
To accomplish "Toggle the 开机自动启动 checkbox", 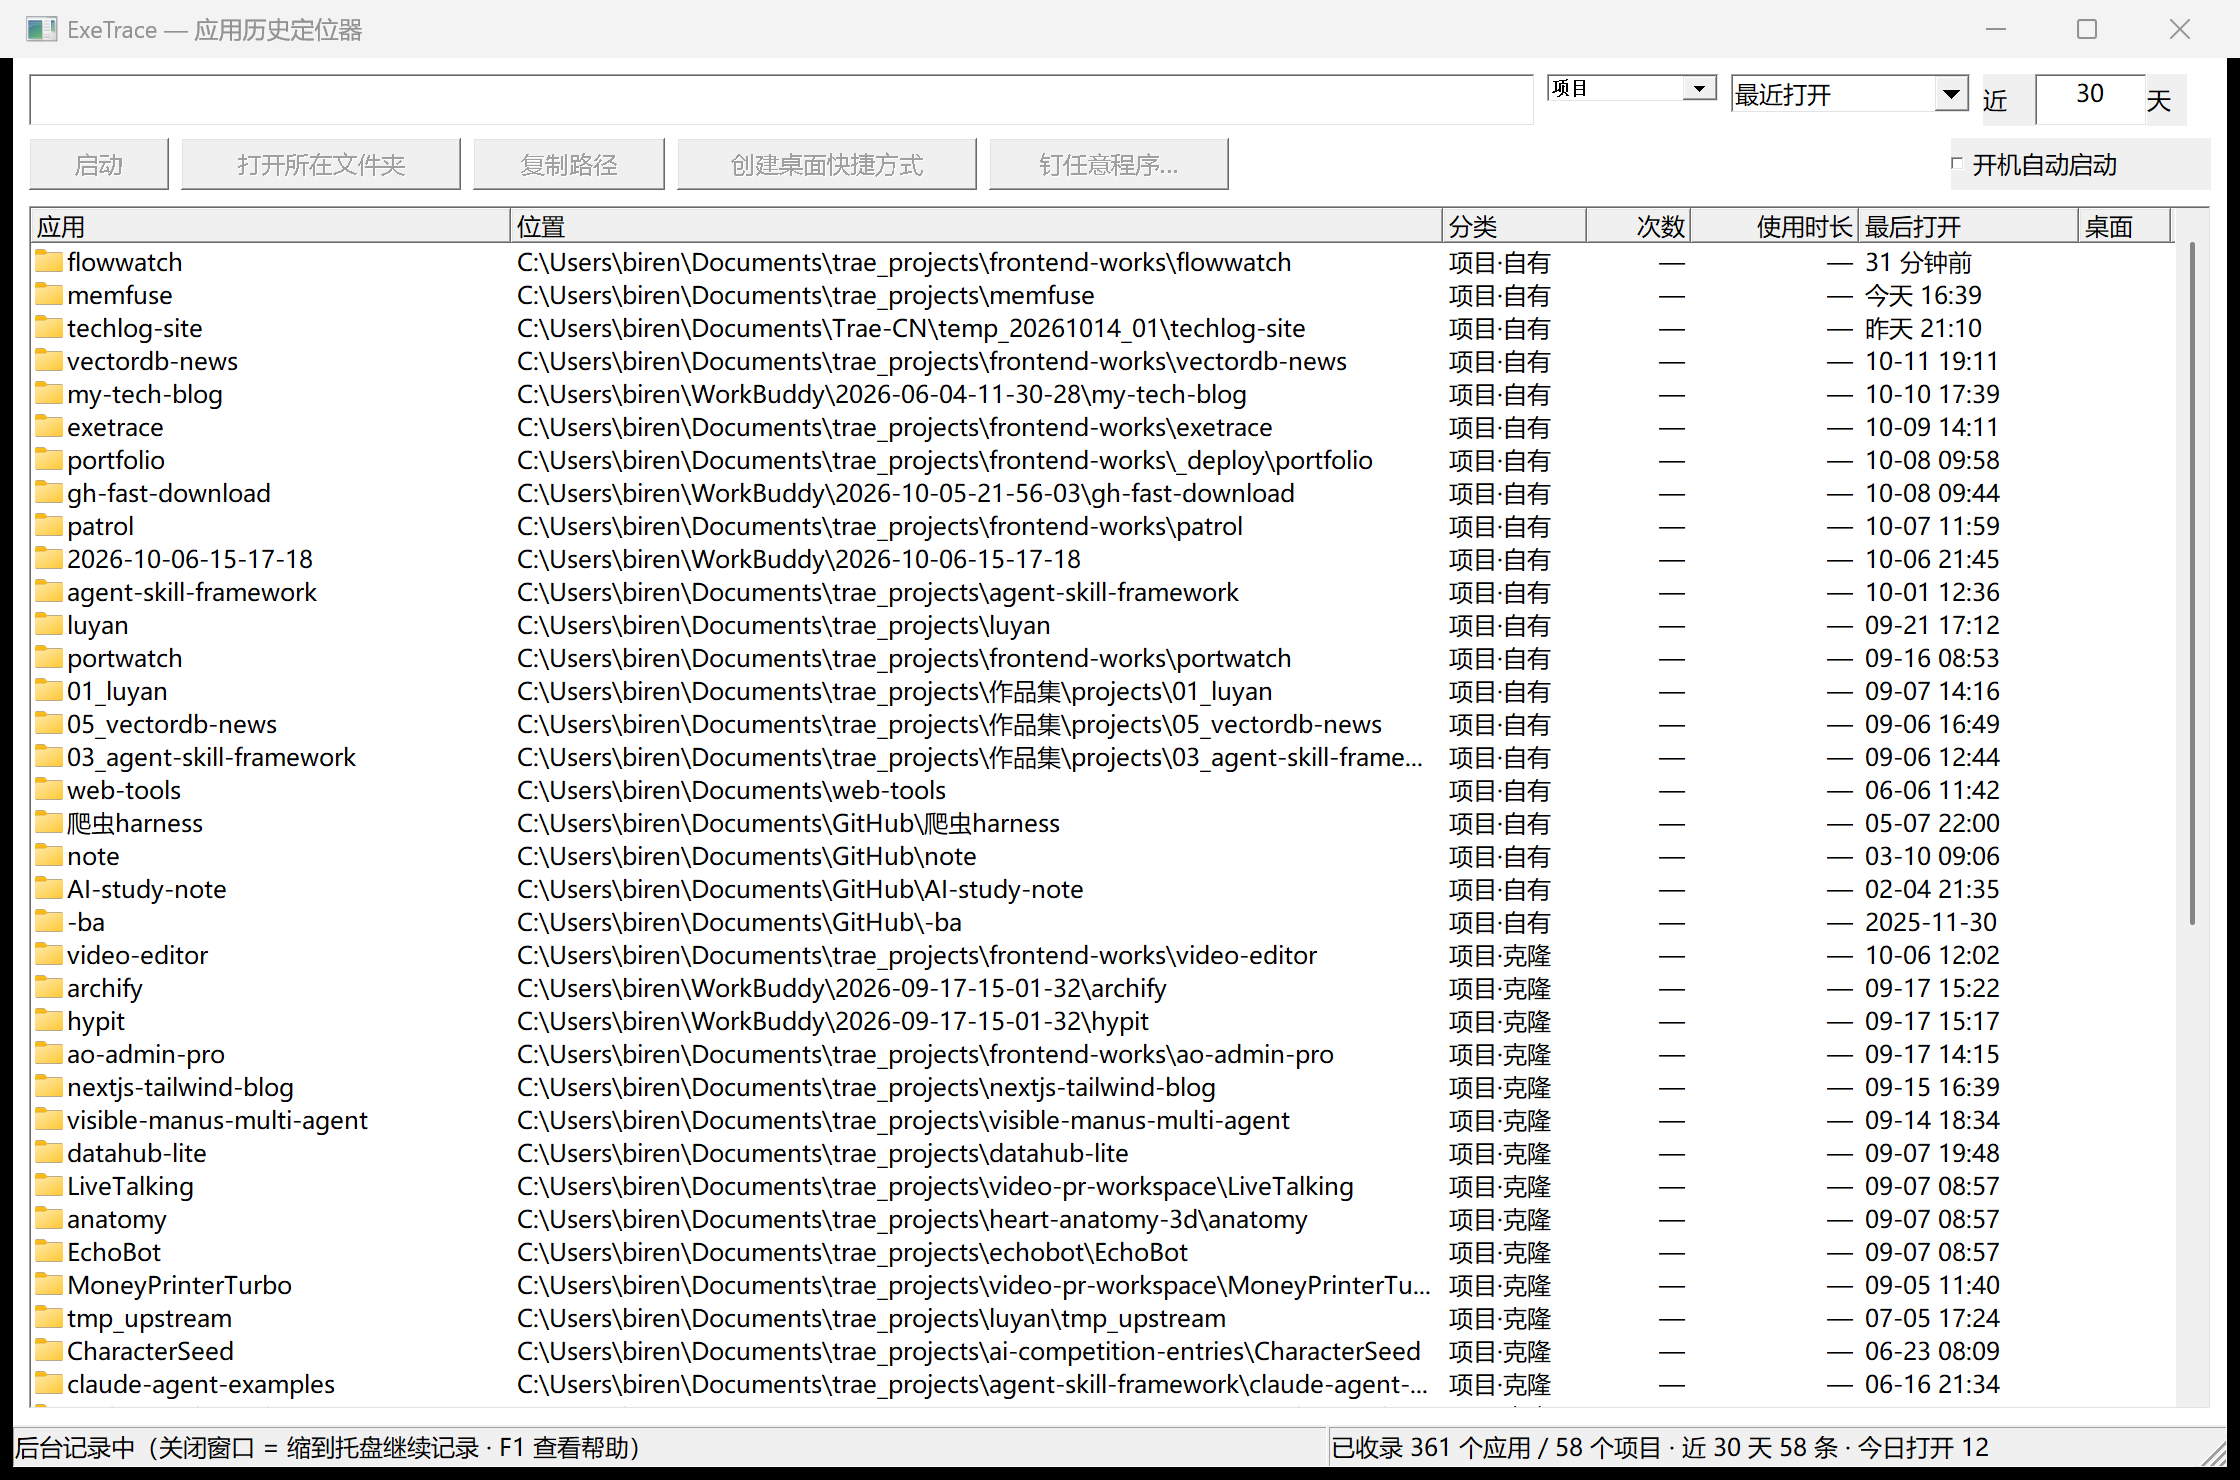I will coord(1957,164).
